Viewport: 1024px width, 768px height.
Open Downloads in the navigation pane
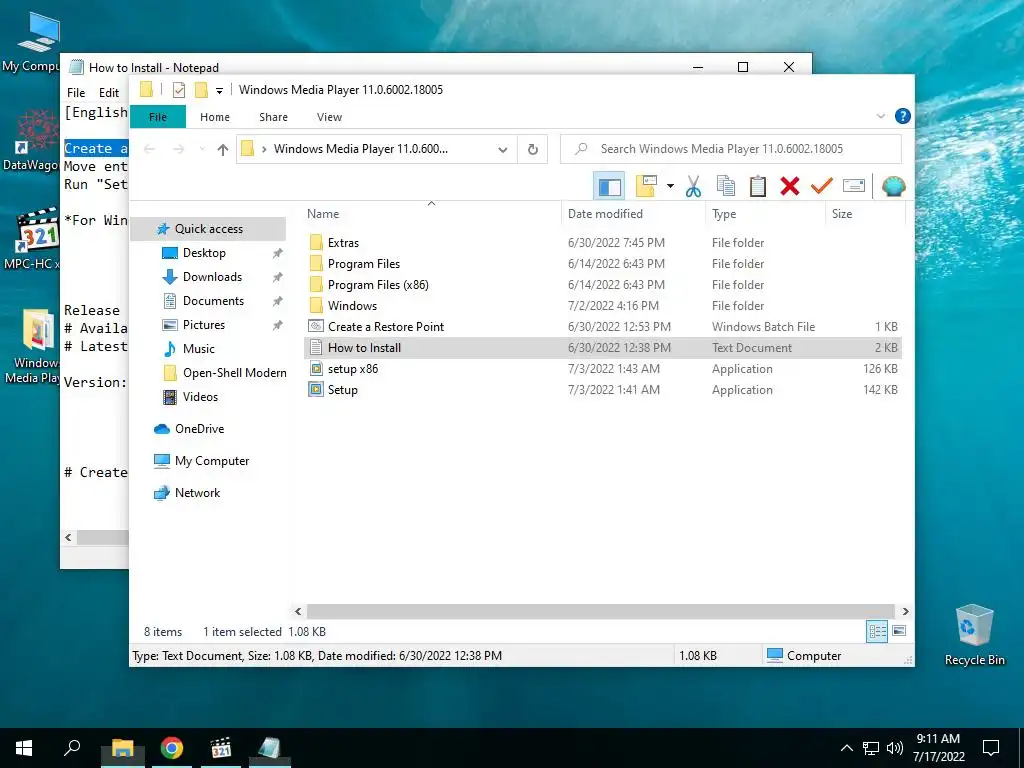click(212, 277)
